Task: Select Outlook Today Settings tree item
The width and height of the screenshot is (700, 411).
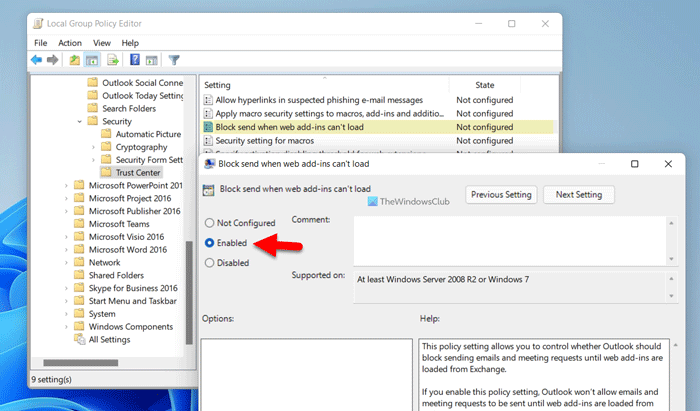Action: tap(142, 95)
